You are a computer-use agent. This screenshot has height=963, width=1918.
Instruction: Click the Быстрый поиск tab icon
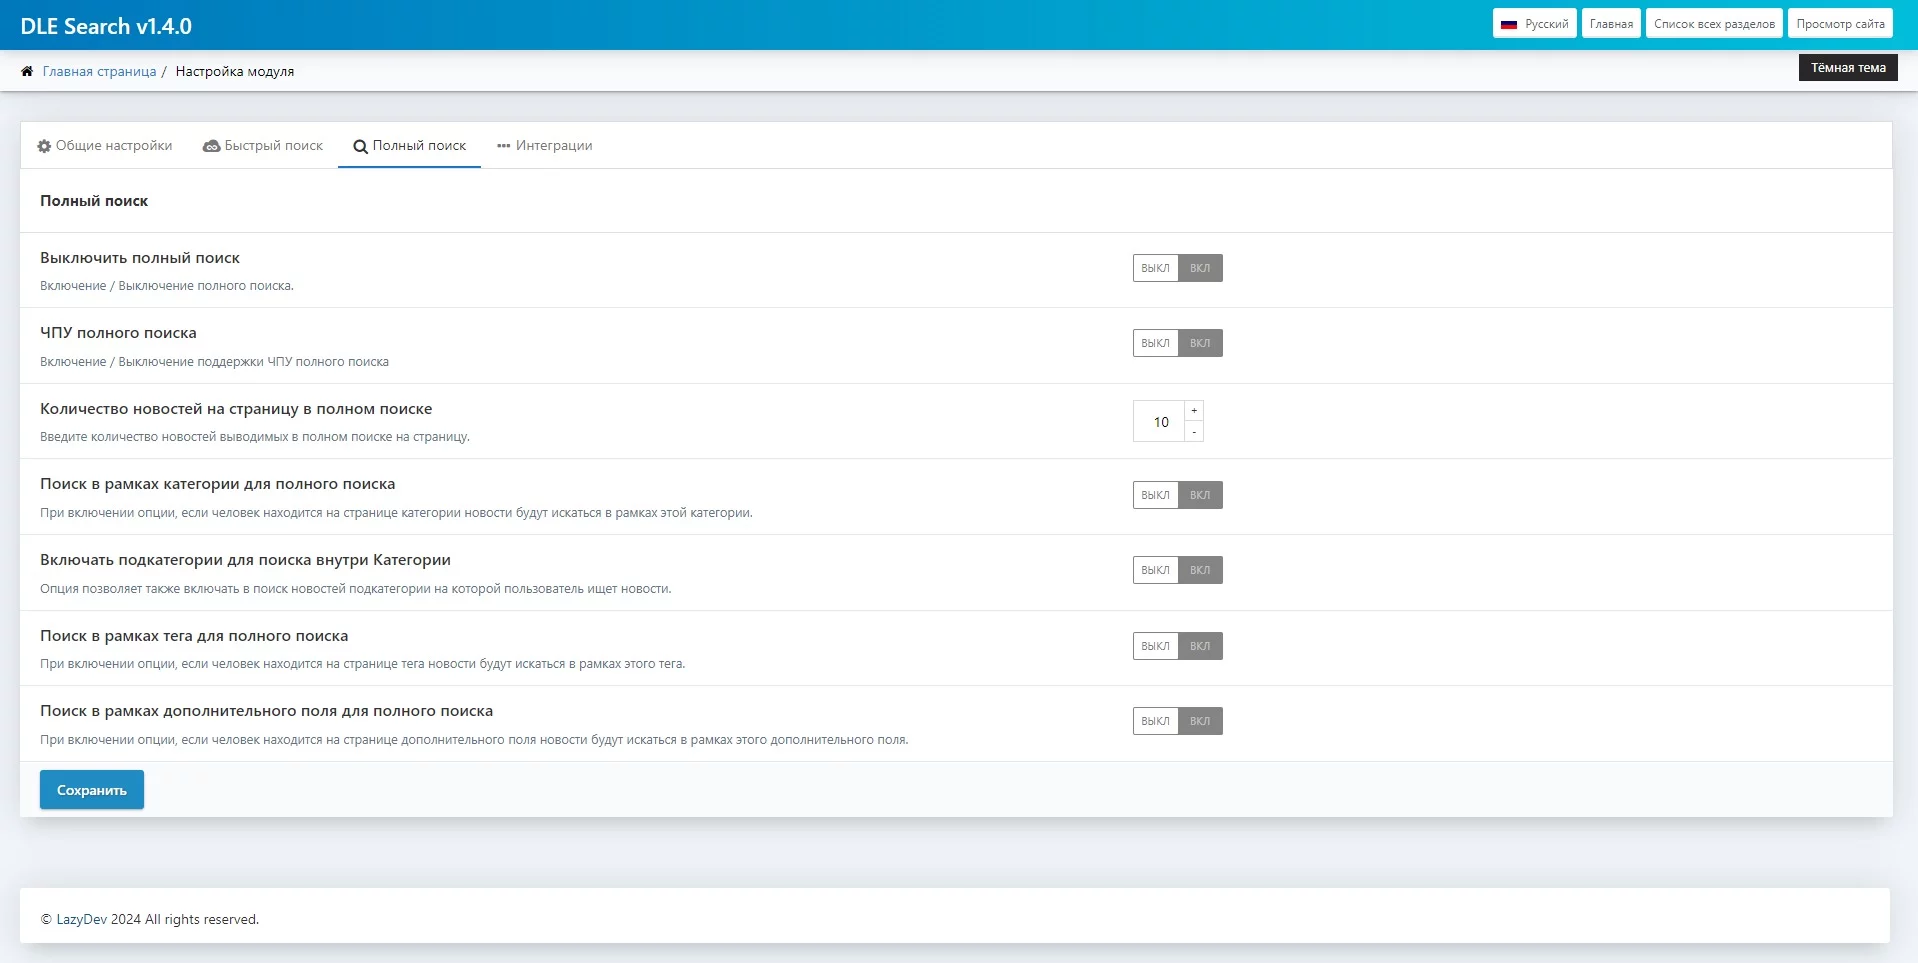tap(211, 146)
